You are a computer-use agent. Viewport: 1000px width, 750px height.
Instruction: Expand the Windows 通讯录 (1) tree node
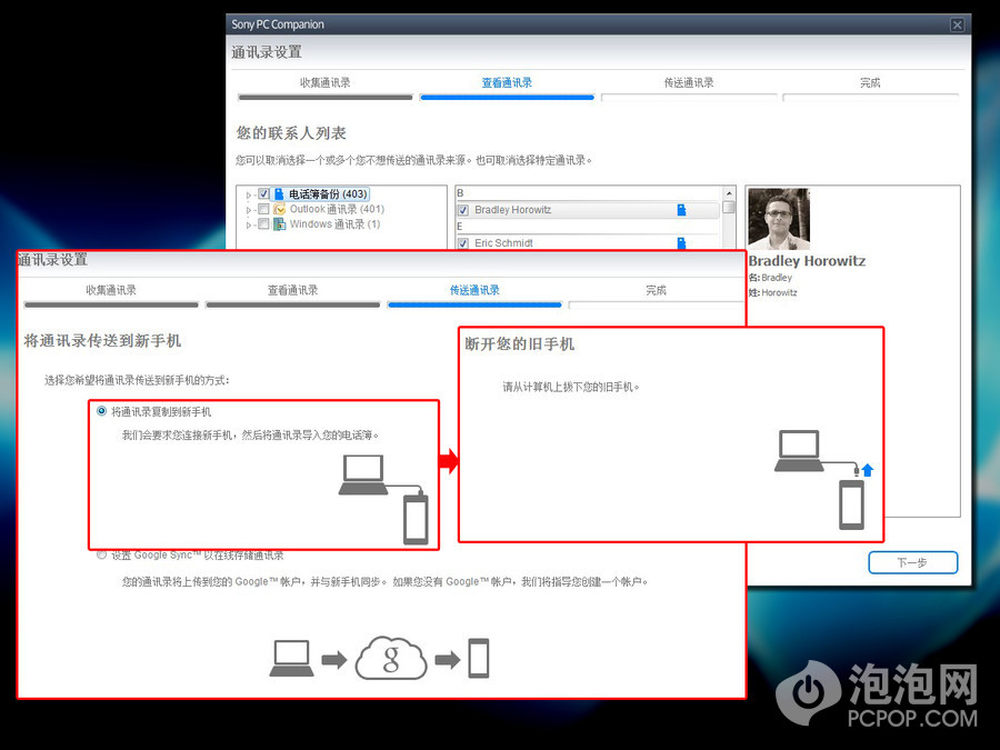[x=249, y=225]
